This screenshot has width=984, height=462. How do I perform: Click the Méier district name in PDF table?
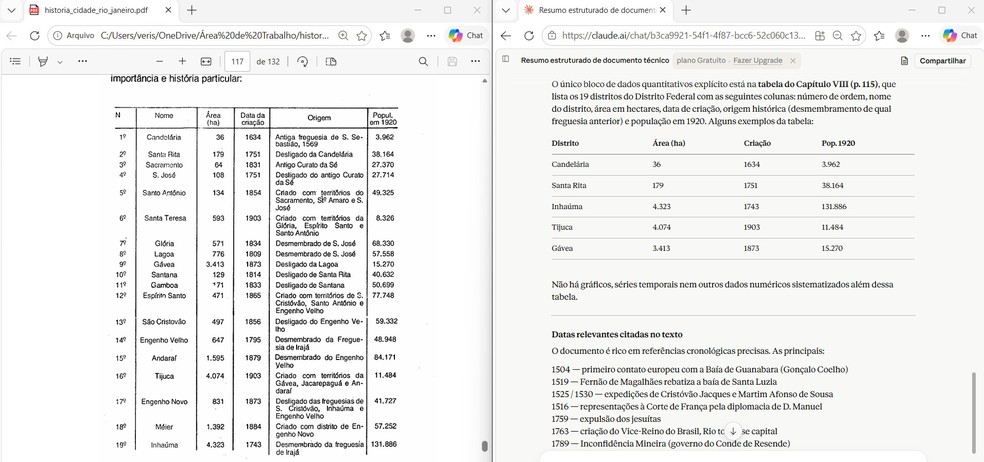click(x=164, y=427)
